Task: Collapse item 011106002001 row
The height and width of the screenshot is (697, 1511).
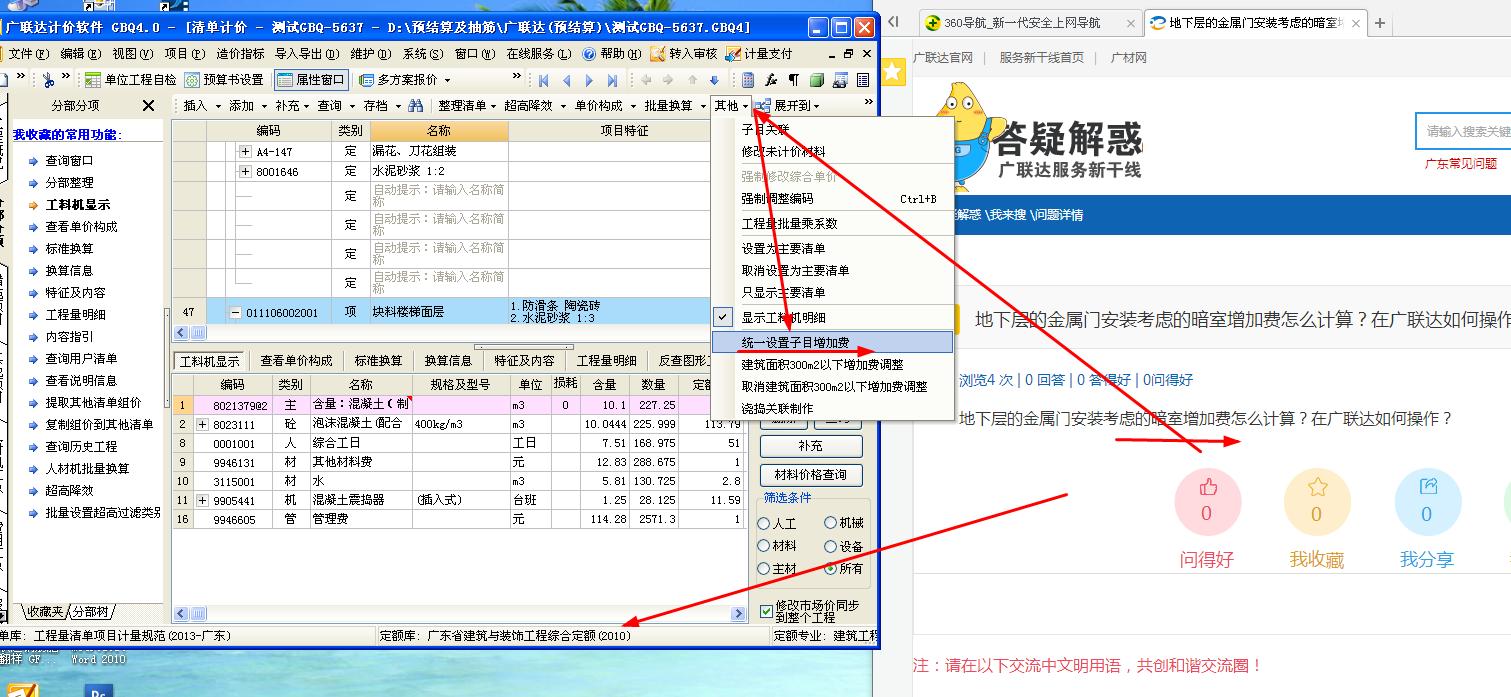Action: [236, 313]
